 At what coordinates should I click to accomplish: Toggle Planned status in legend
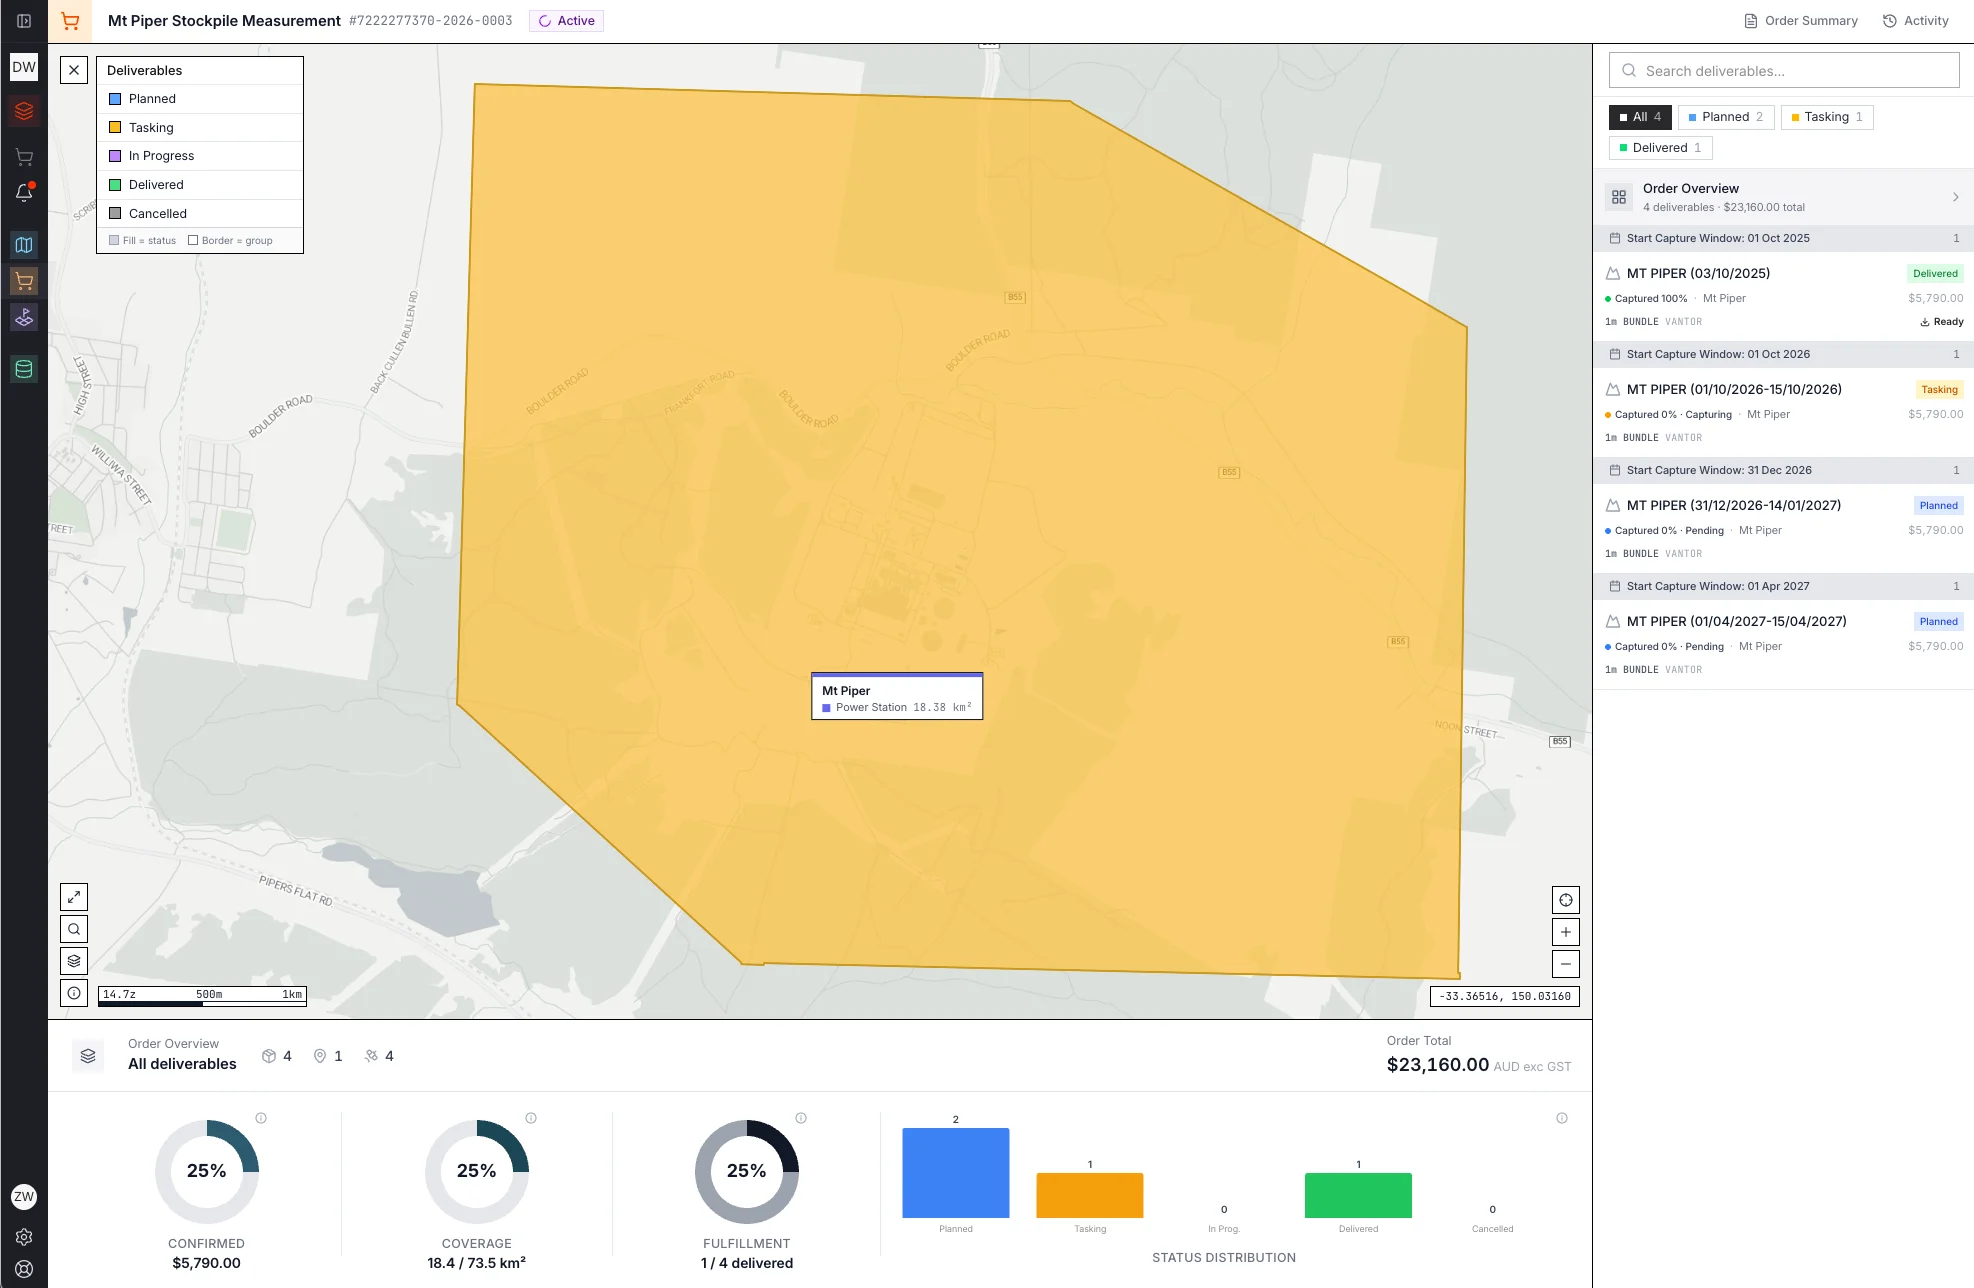(200, 99)
